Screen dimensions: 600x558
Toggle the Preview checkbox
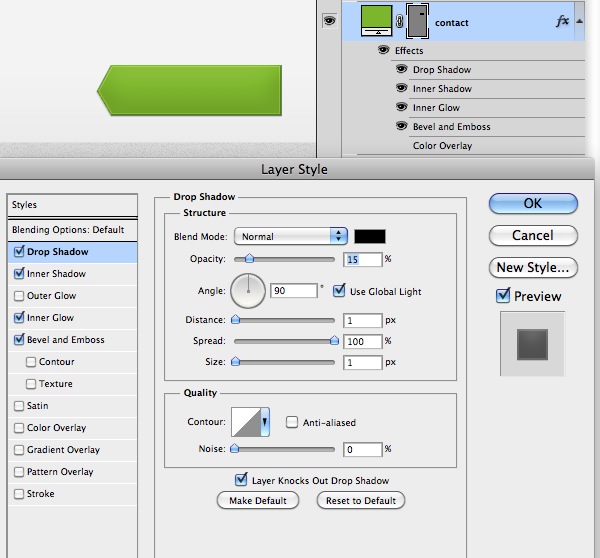pyautogui.click(x=503, y=295)
